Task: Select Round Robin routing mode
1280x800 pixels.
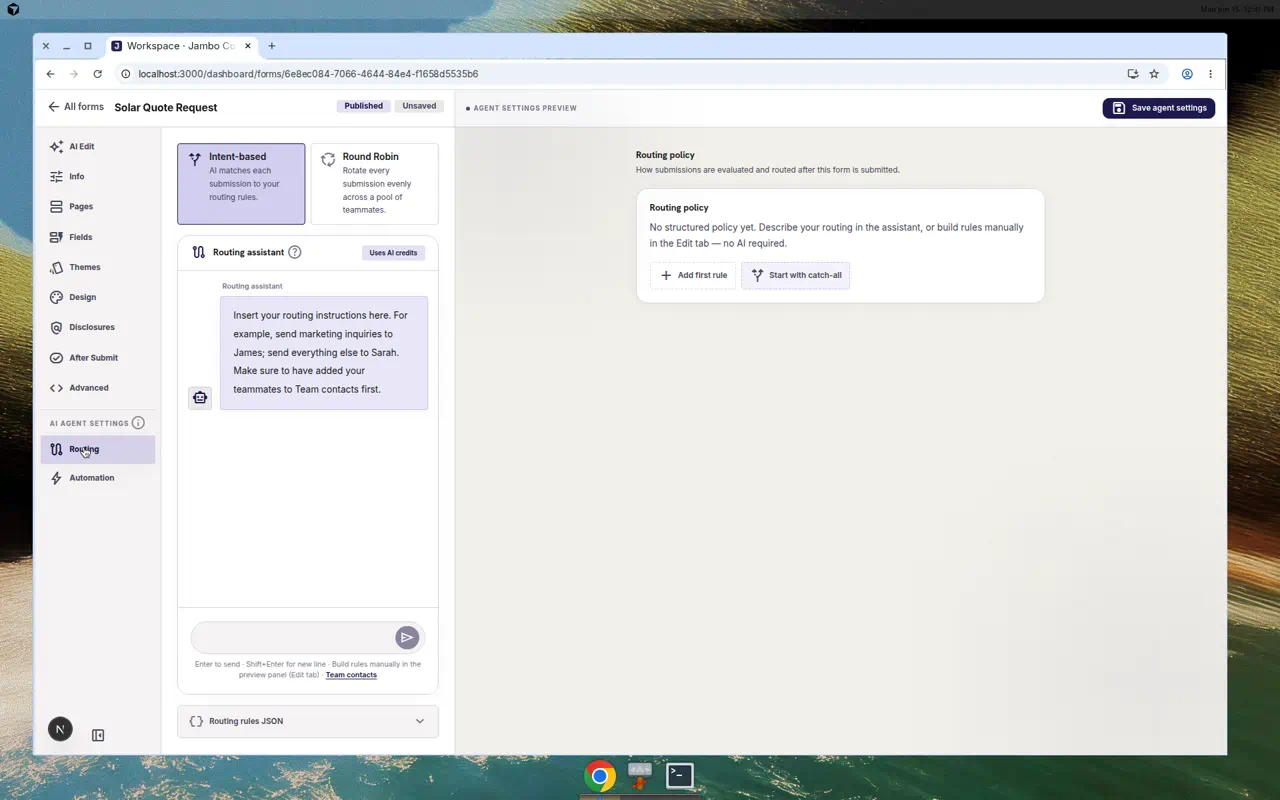Action: [x=374, y=184]
